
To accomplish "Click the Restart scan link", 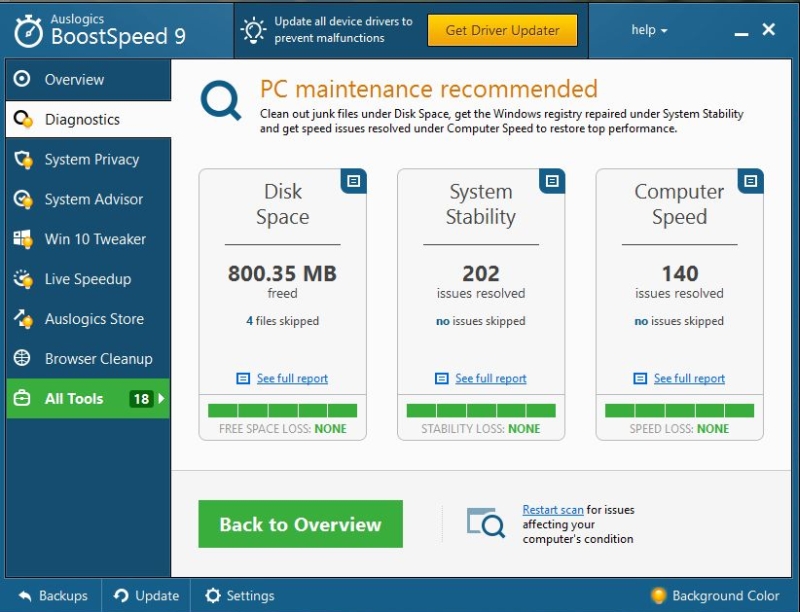I will (x=553, y=510).
